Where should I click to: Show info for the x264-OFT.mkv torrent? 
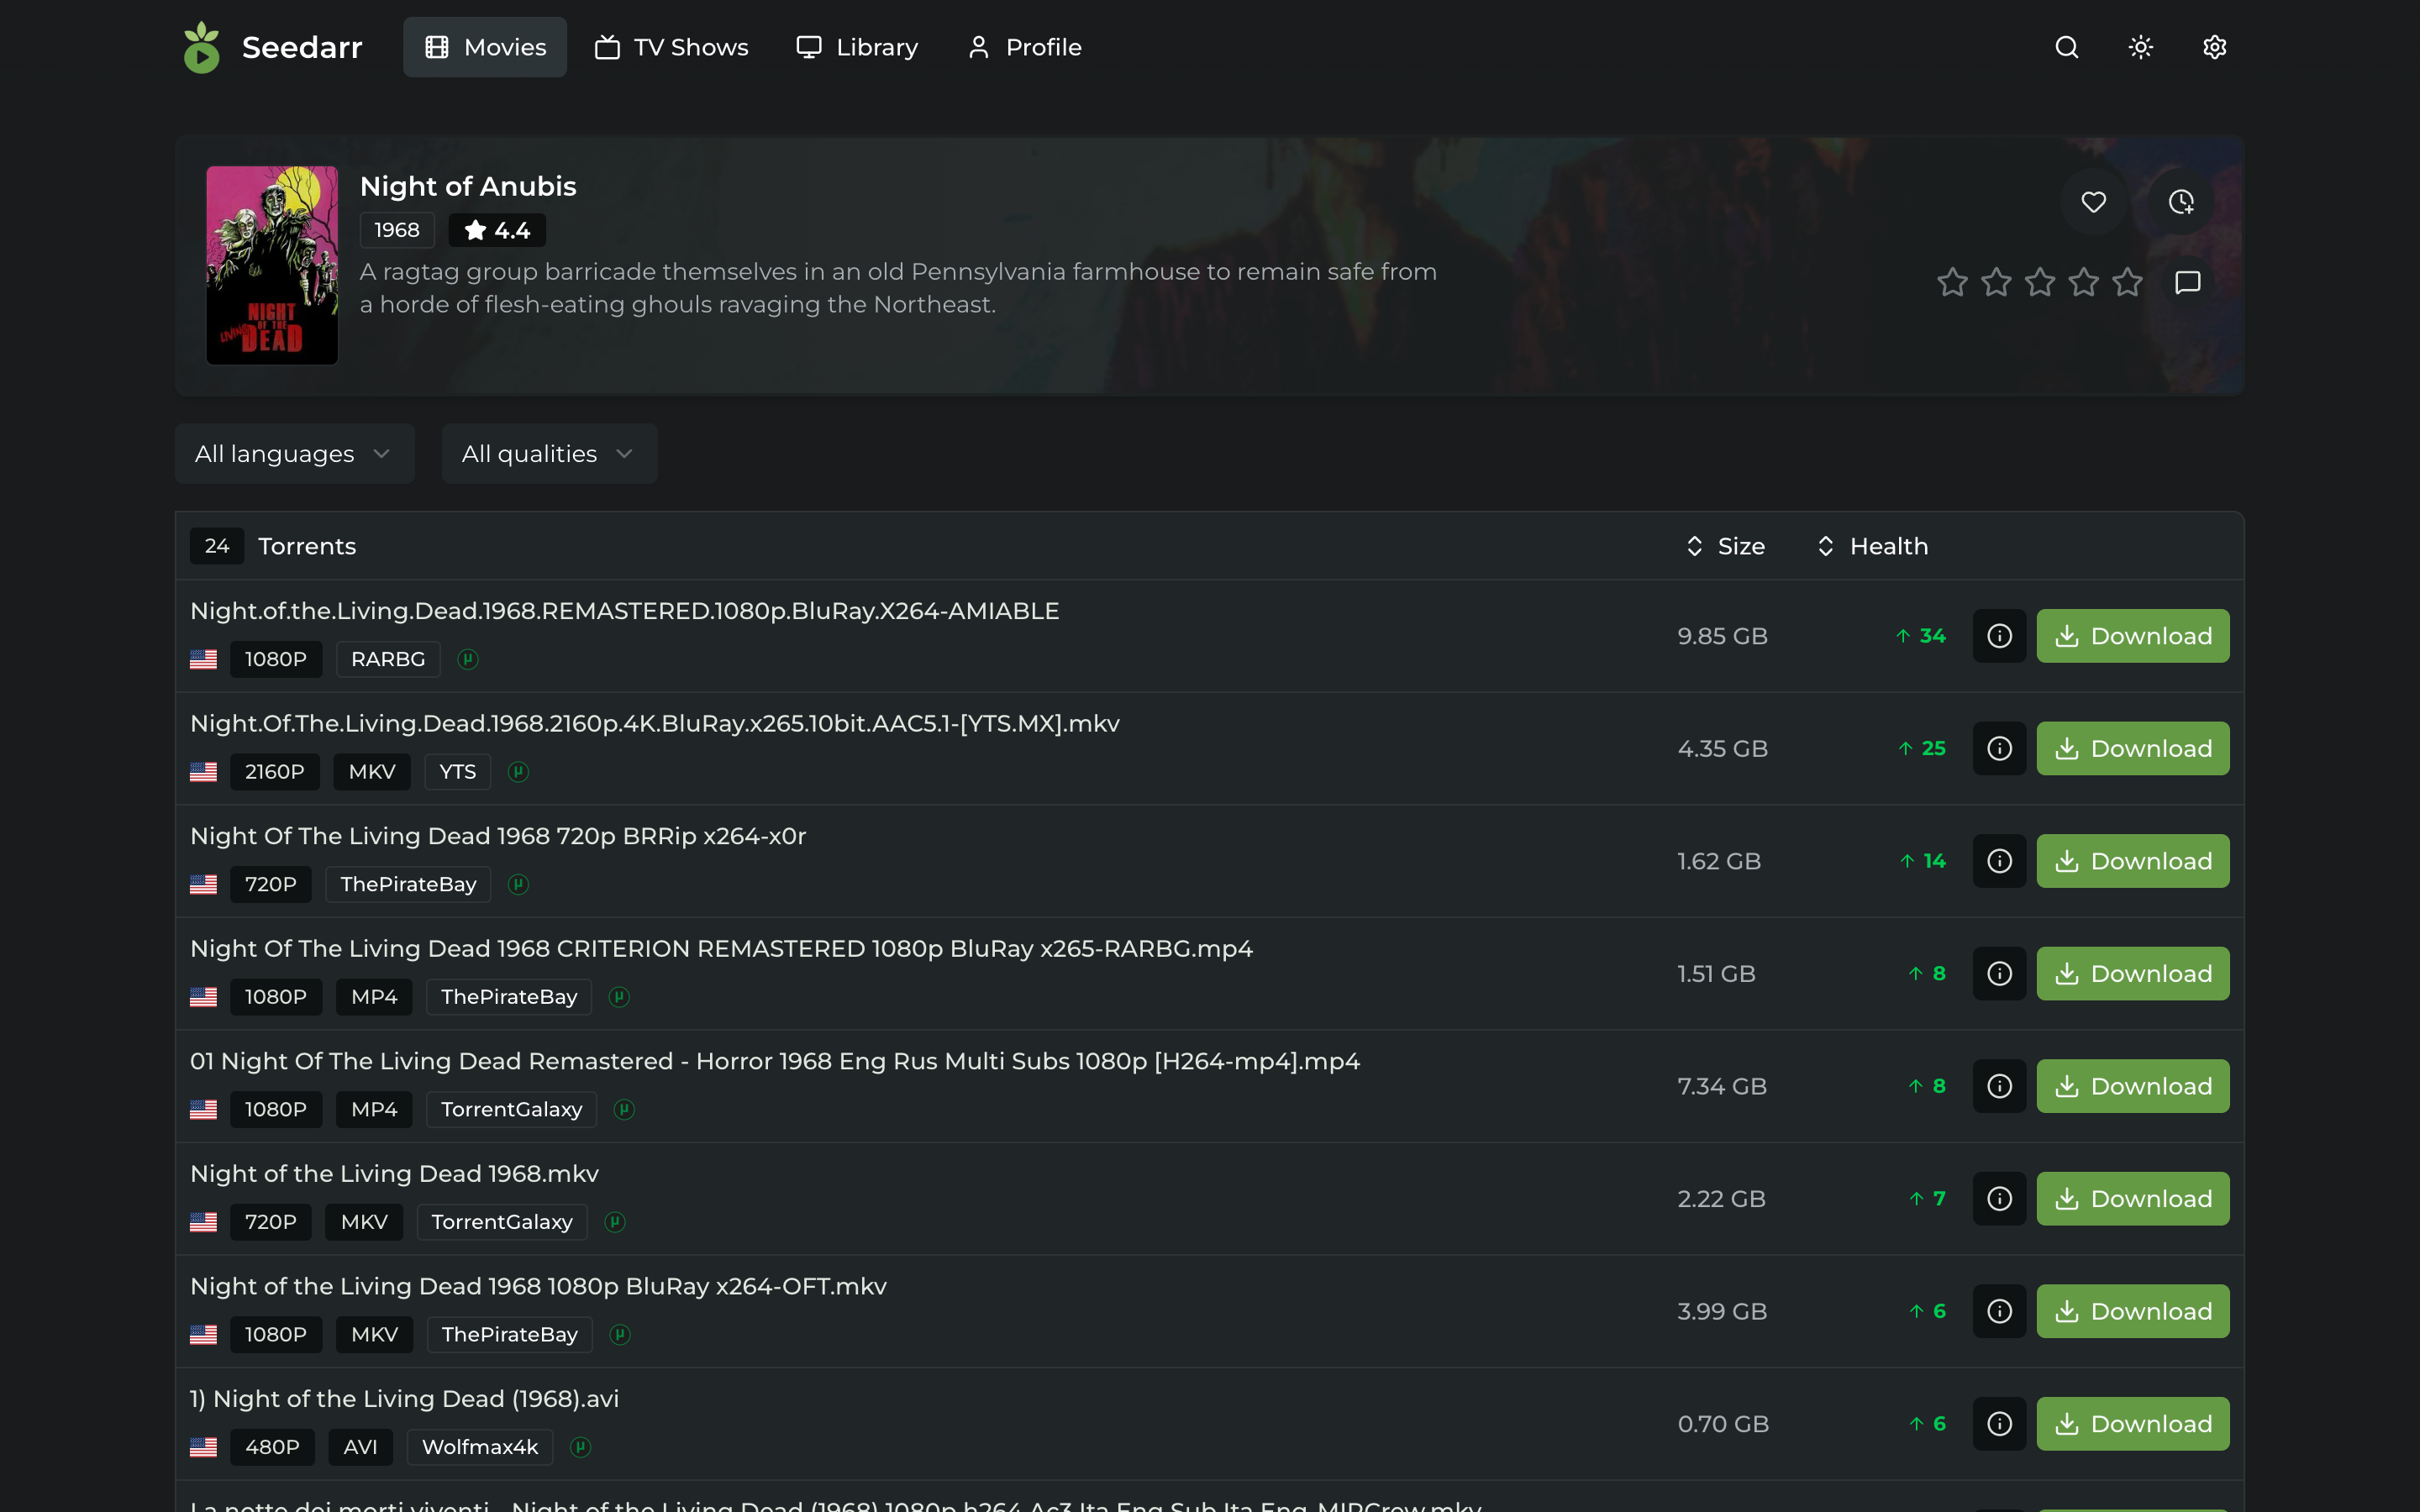pyautogui.click(x=1999, y=1311)
